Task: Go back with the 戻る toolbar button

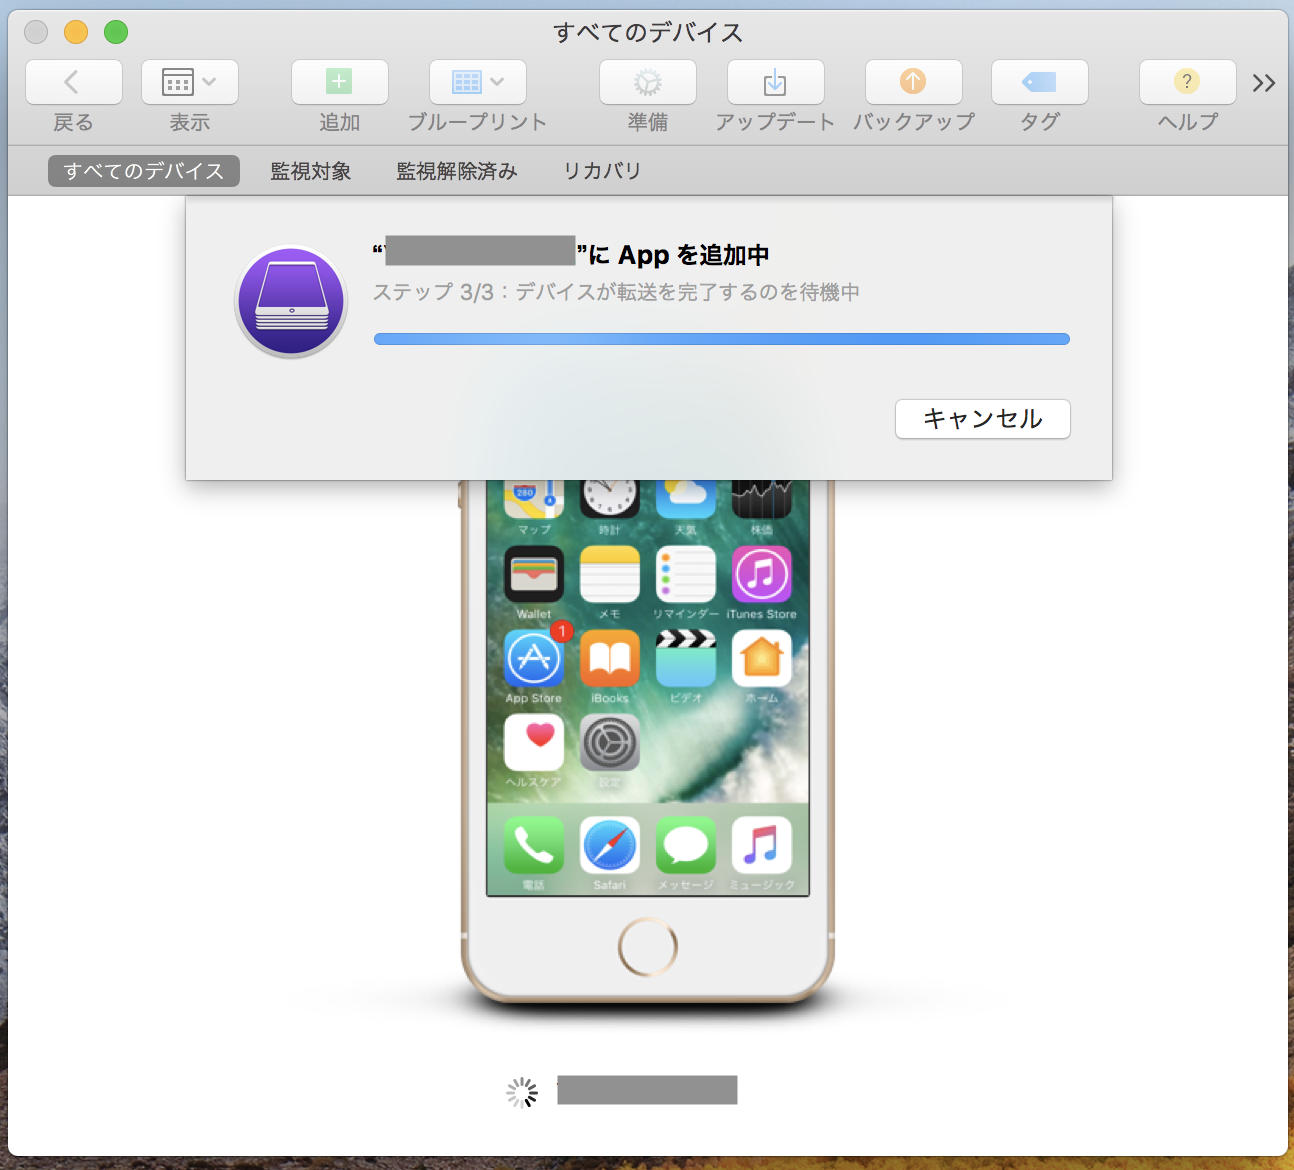Action: [73, 82]
